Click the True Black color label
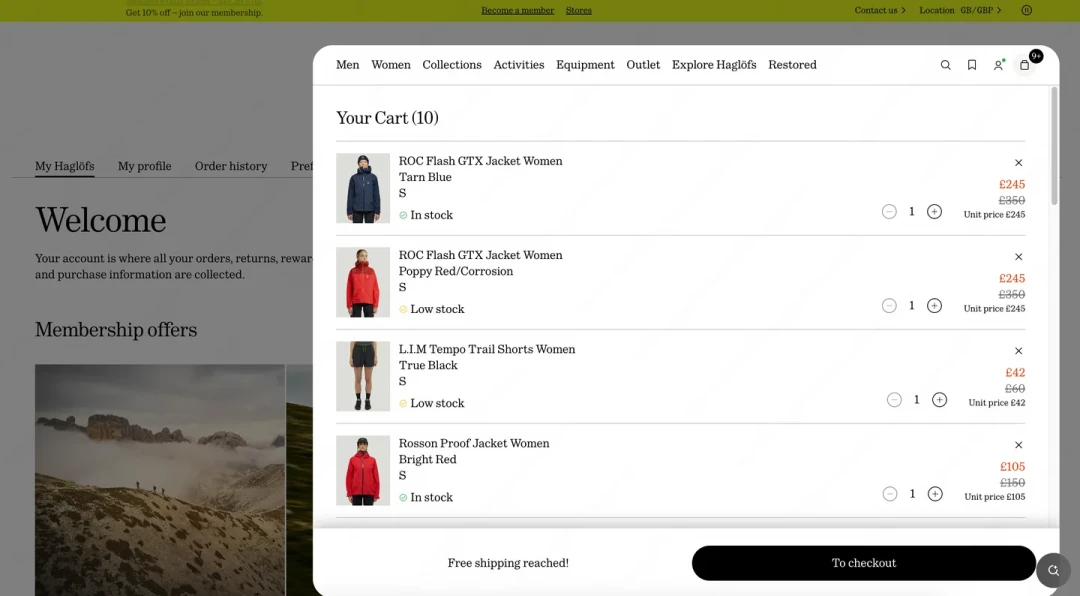This screenshot has height=596, width=1080. pyautogui.click(x=428, y=365)
